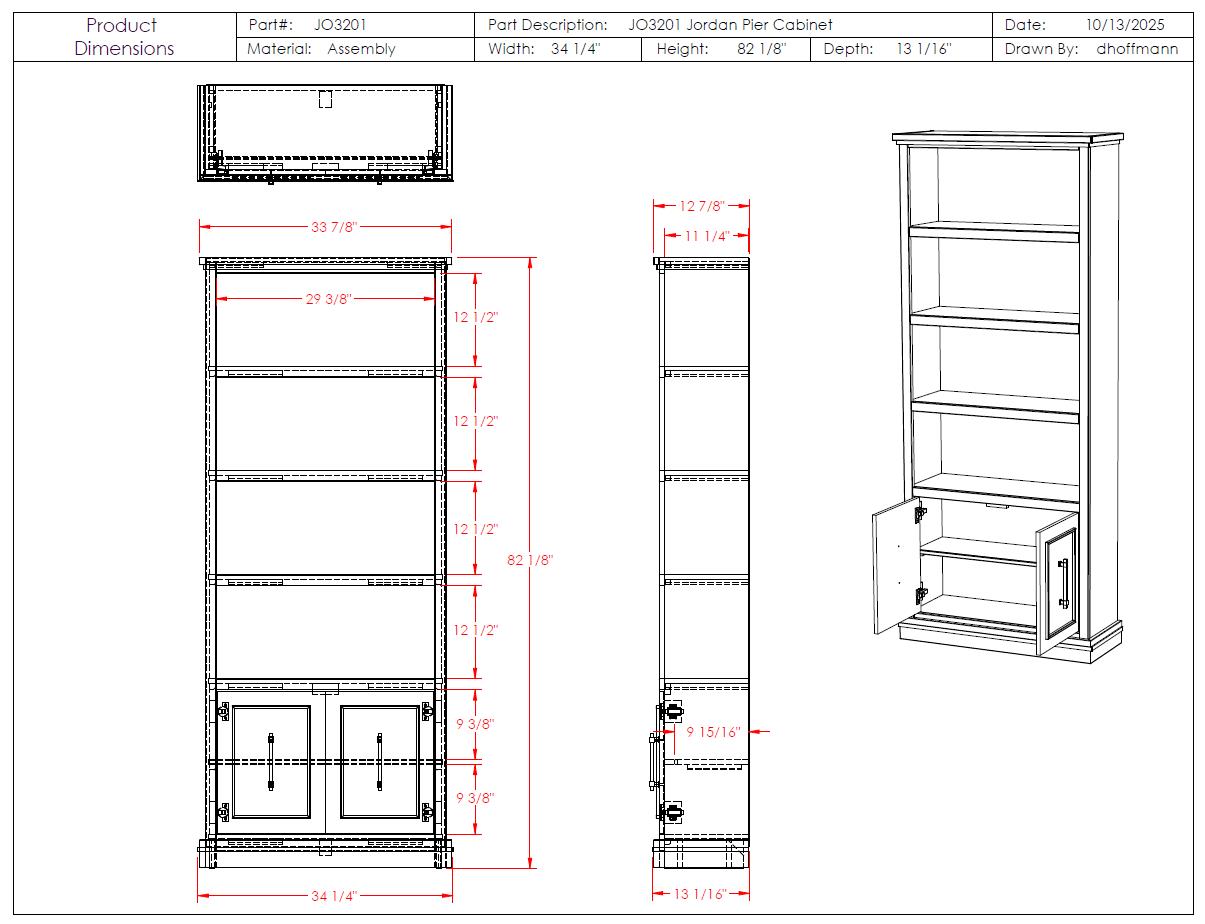
Task: Click the right door handle in front view
Action: pos(380,762)
